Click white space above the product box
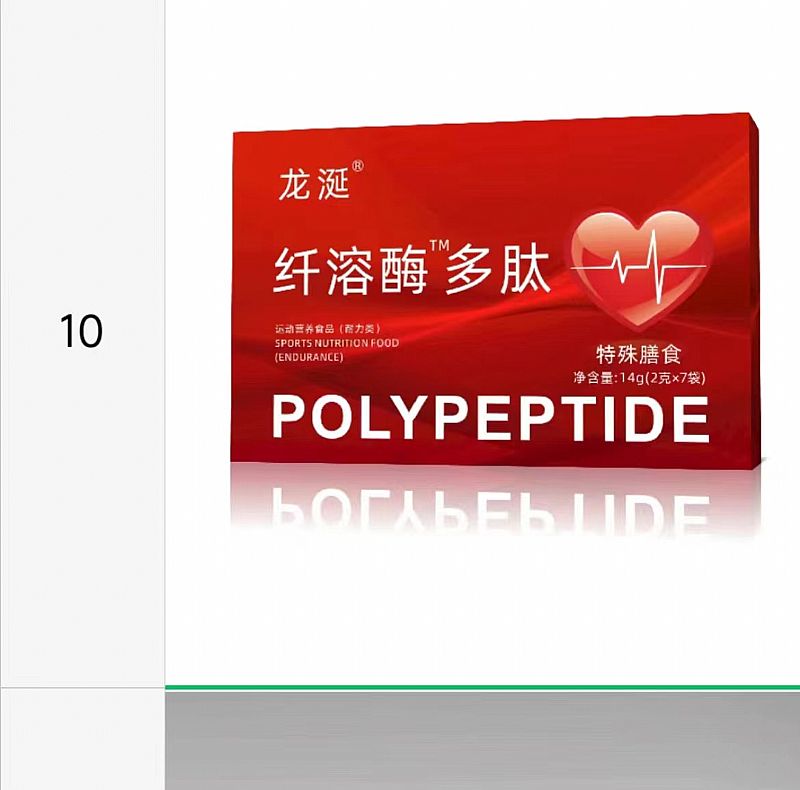 click(482, 56)
